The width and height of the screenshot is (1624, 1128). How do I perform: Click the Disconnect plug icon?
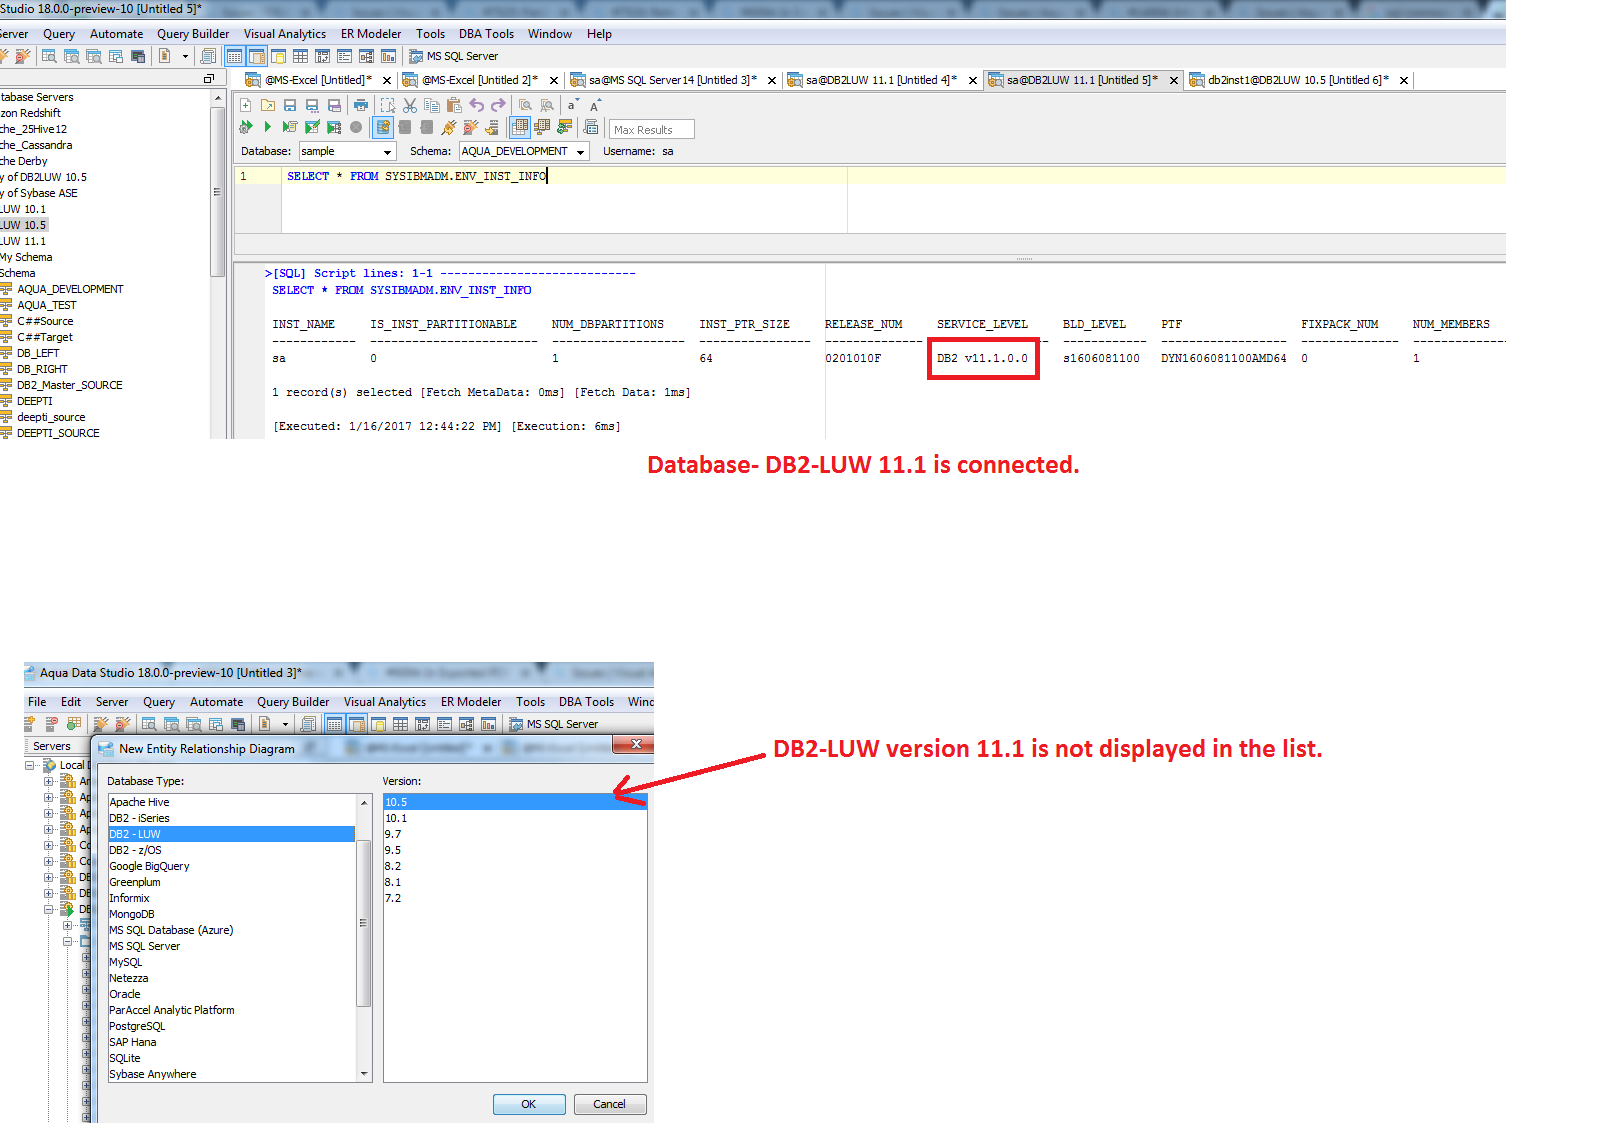470,127
